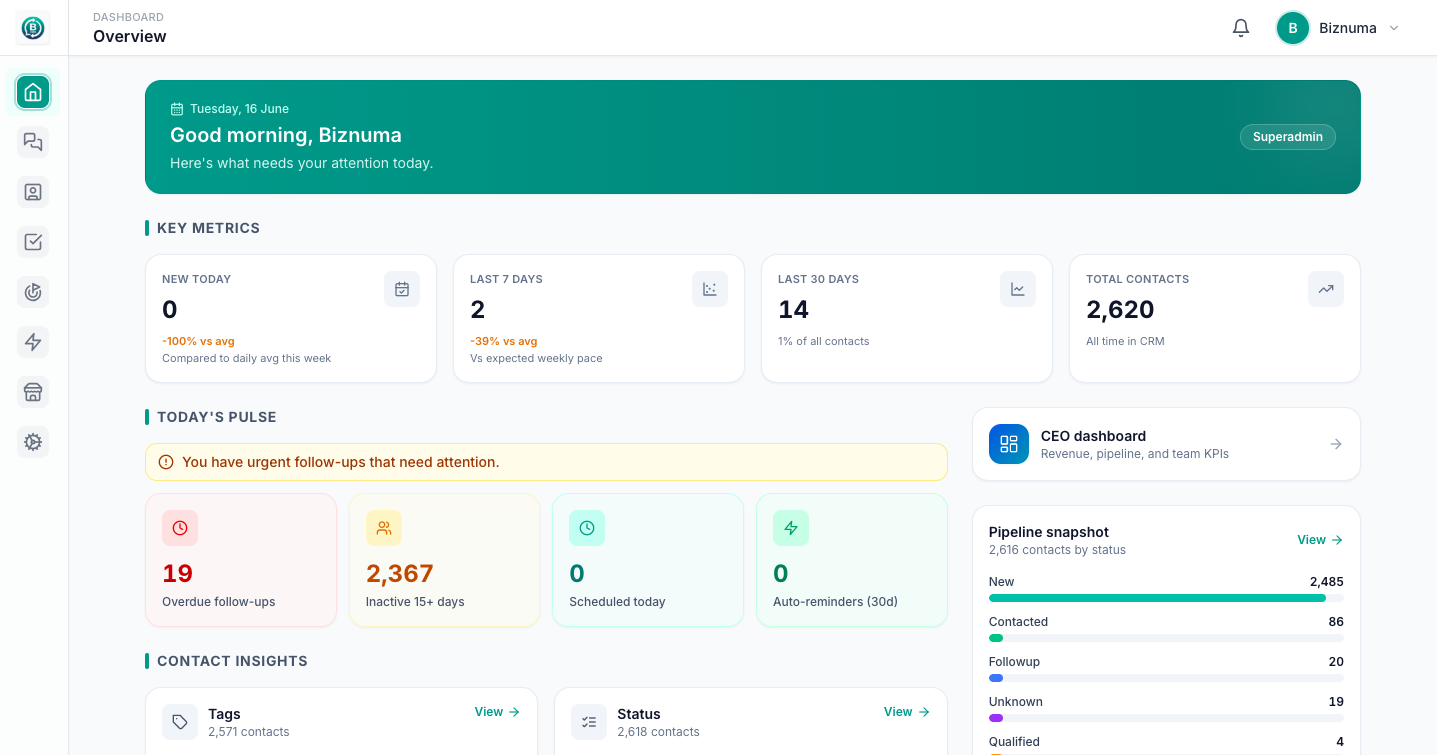Screen dimensions: 1437x755
Task: Click the blue CEO dashboard grid icon
Action: coord(1009,444)
